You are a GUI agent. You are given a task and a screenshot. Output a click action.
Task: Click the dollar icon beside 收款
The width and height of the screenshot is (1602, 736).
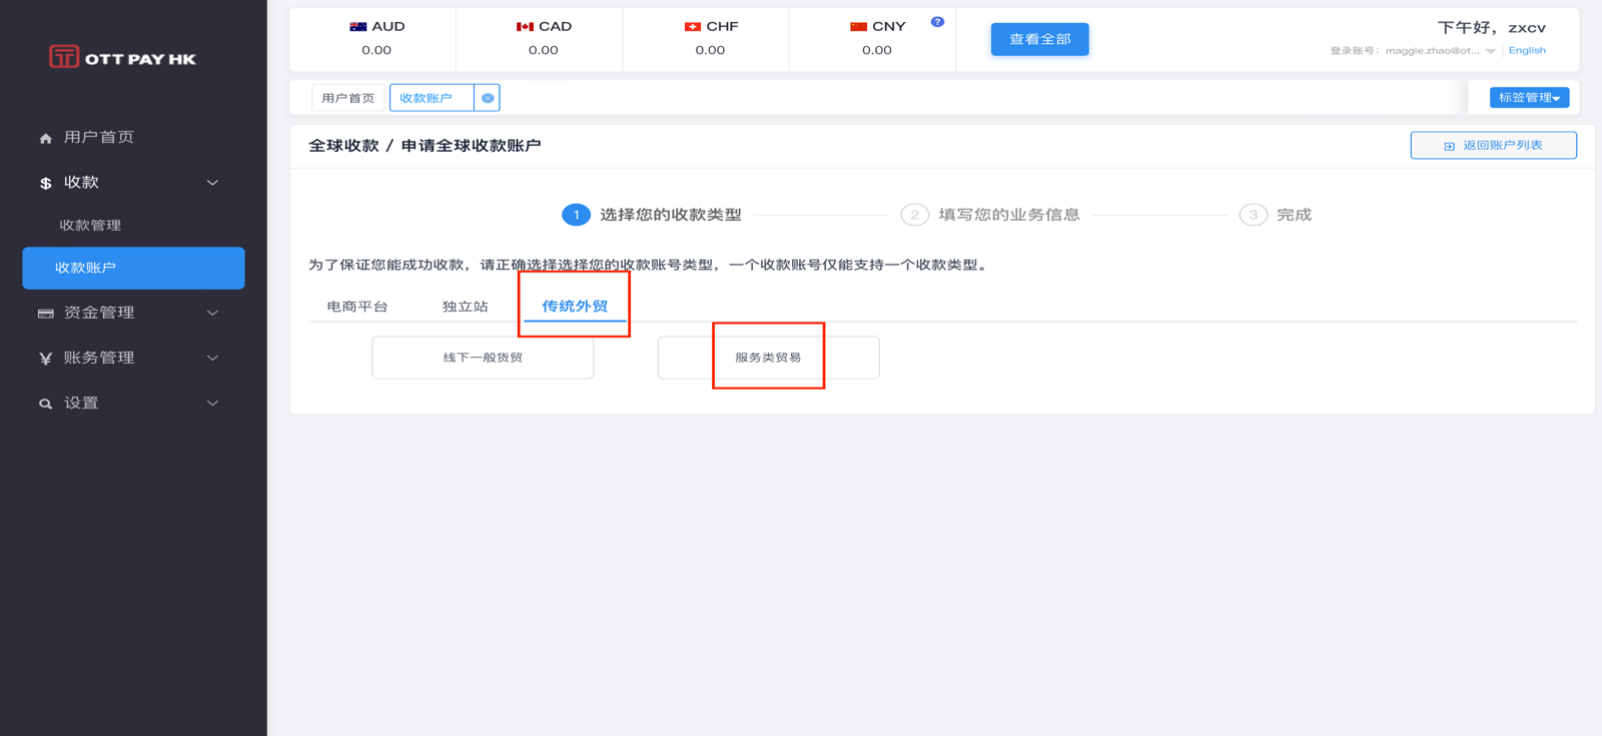[45, 183]
